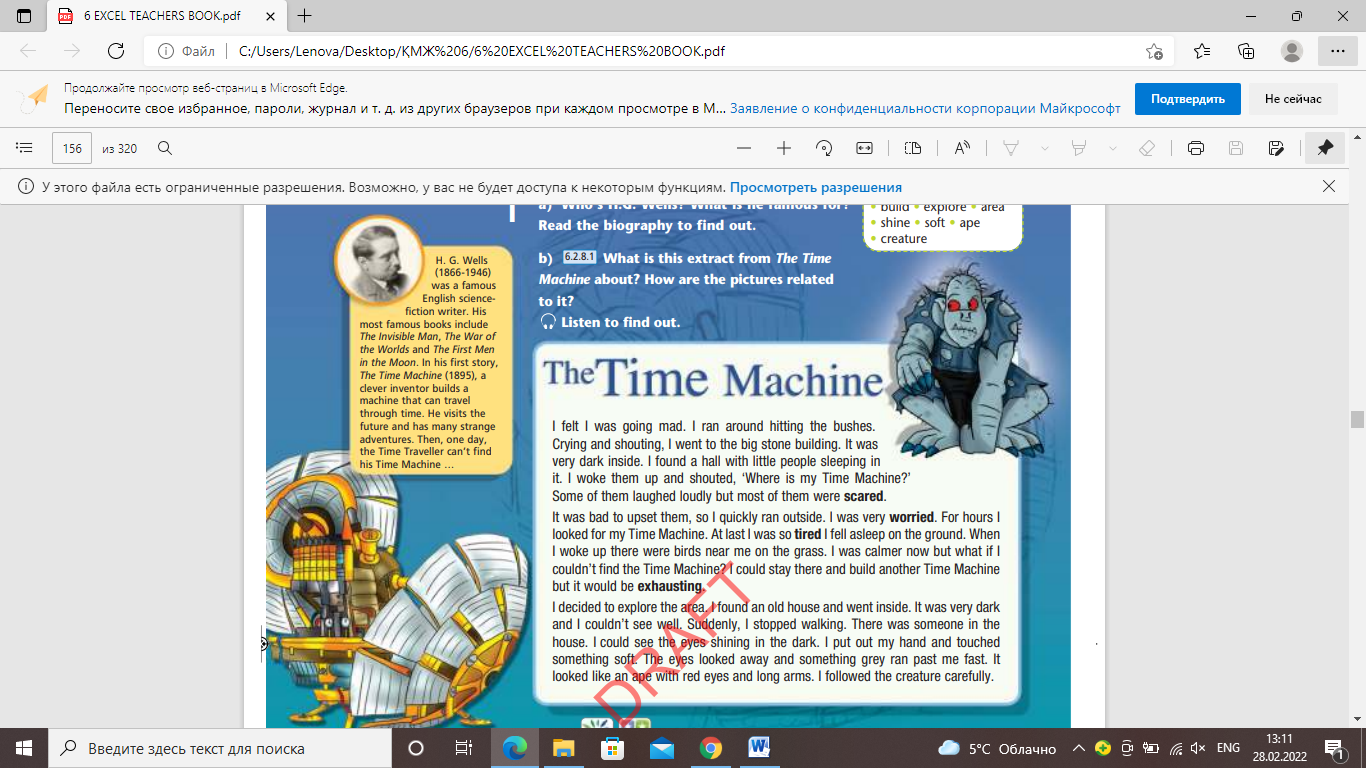Zoom in on the PDF
The height and width of the screenshot is (768, 1366).
[784, 148]
